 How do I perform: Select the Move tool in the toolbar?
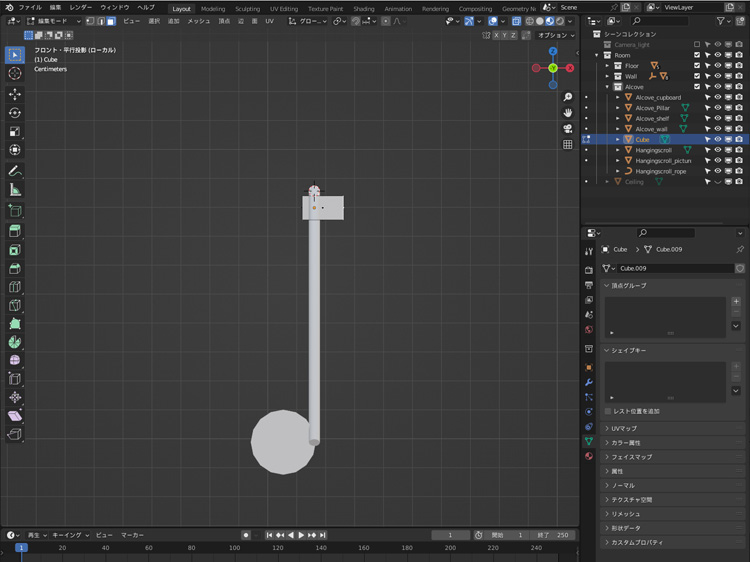pos(15,93)
